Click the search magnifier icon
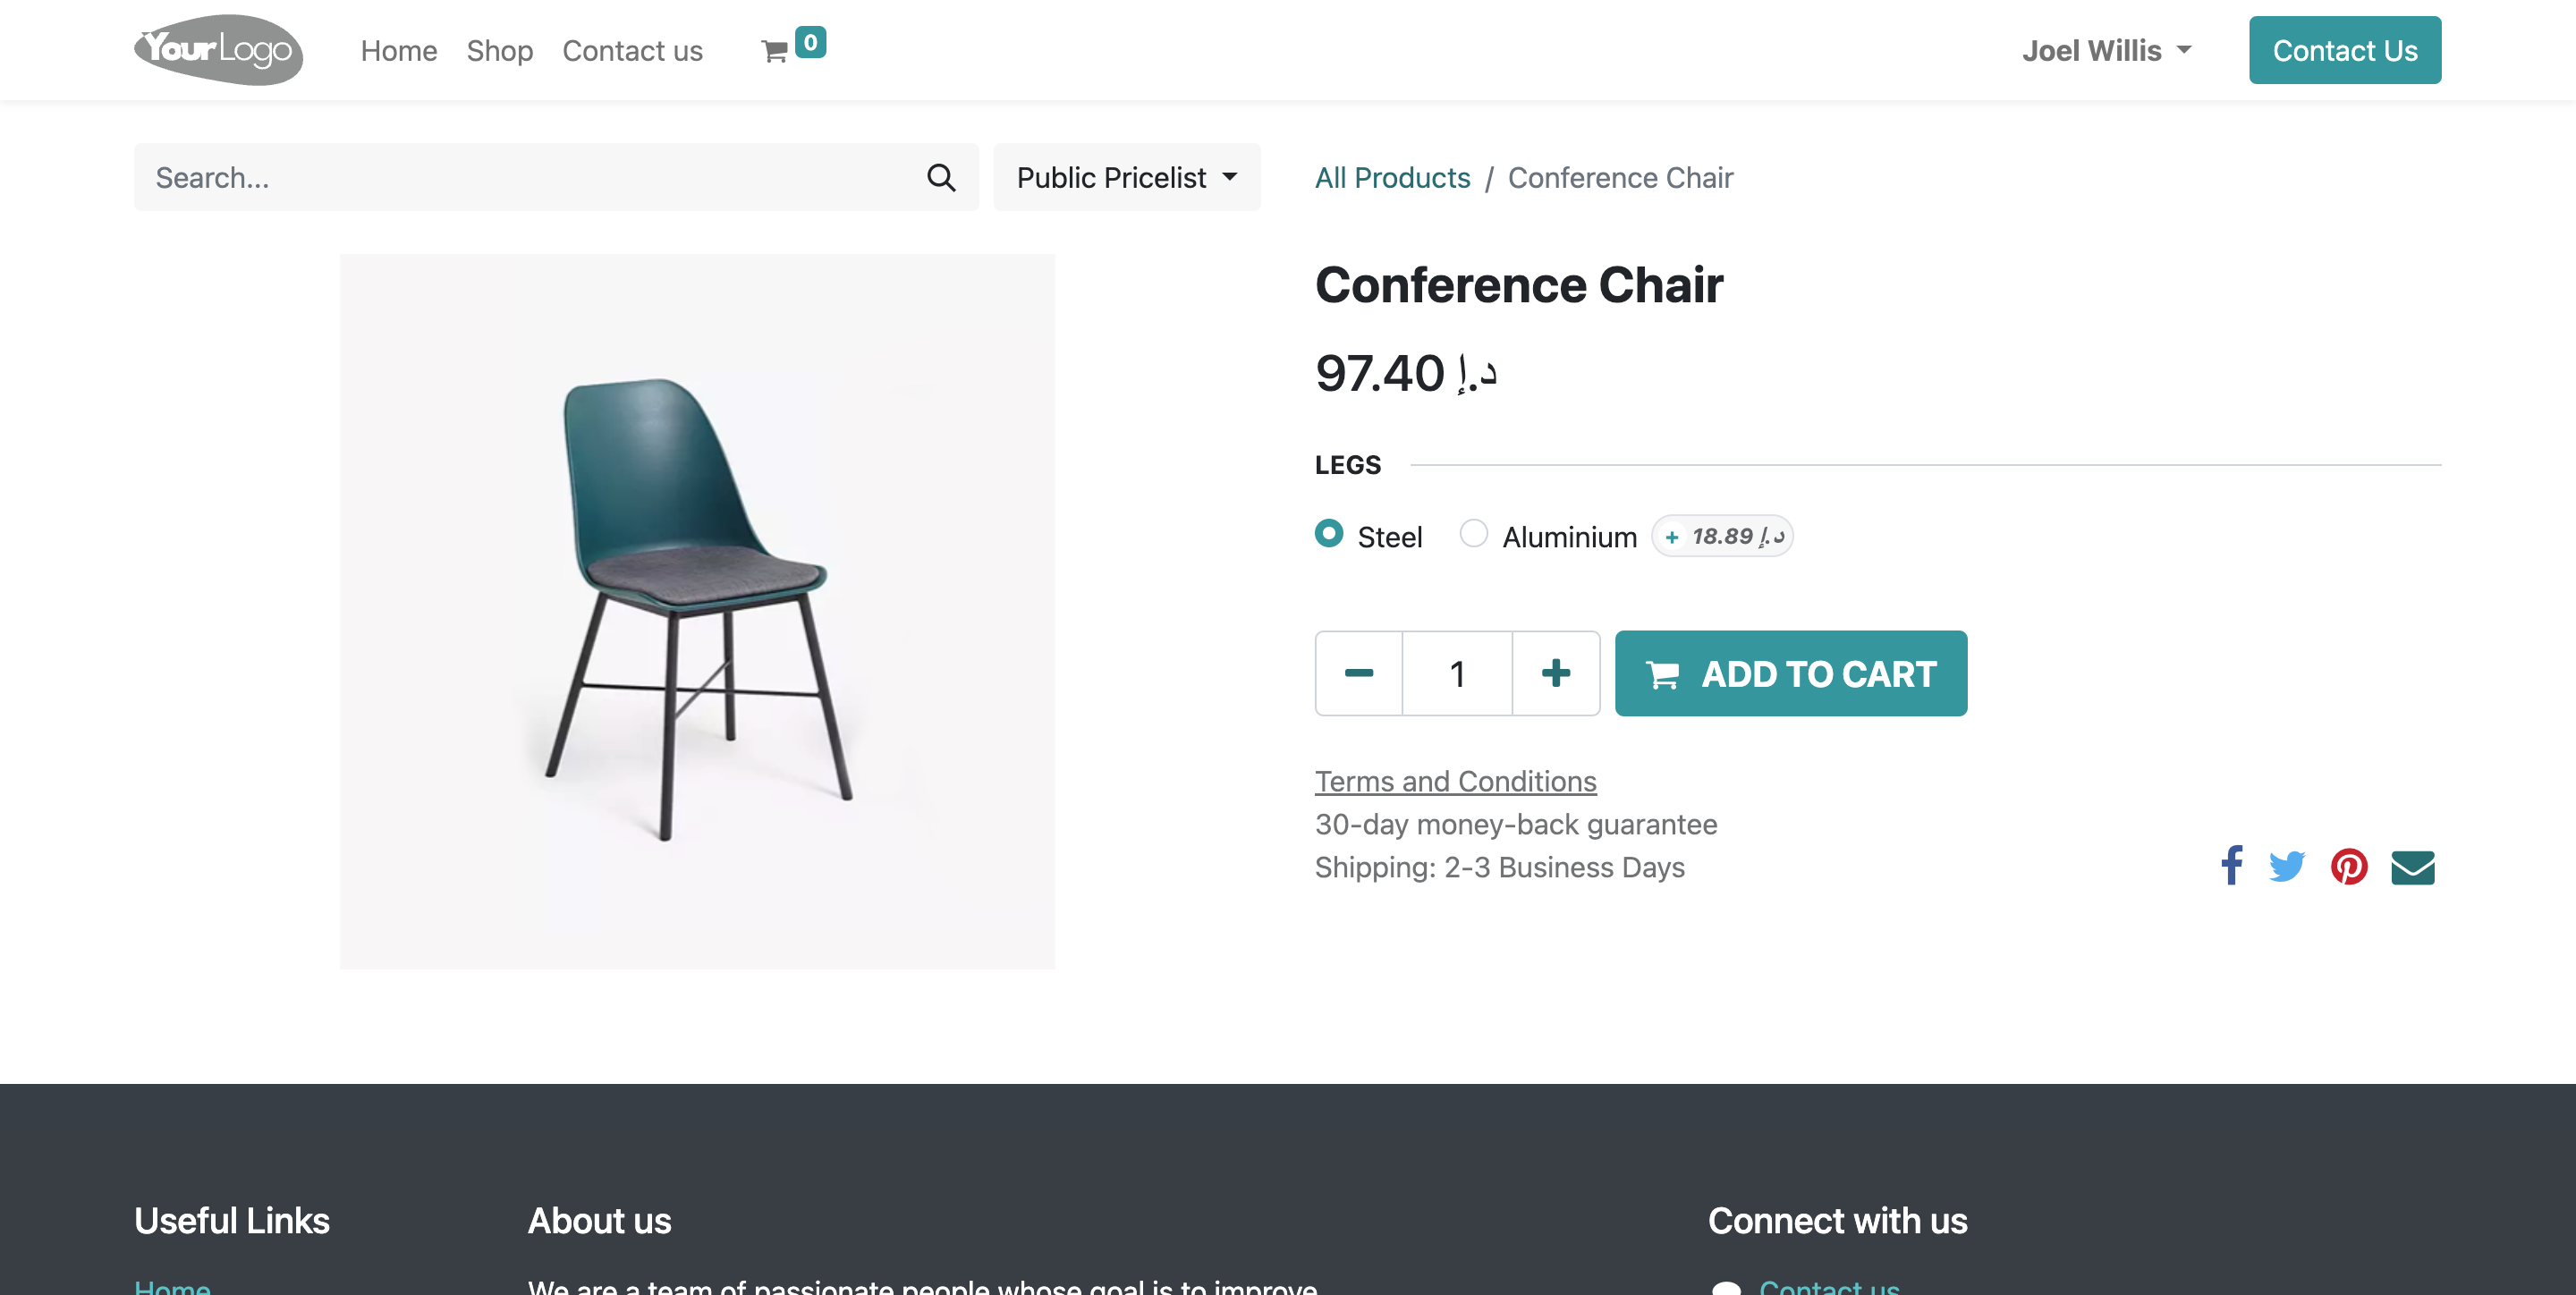2576x1295 pixels. click(941, 177)
